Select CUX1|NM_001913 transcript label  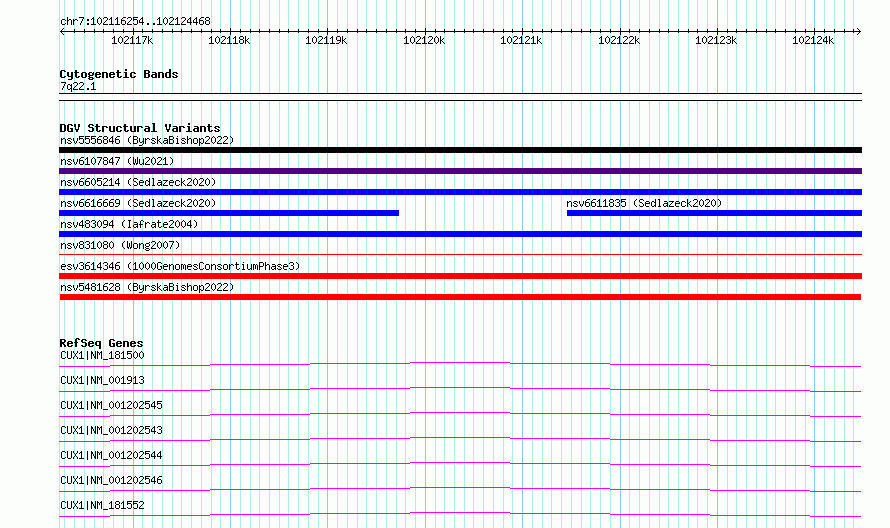102,380
